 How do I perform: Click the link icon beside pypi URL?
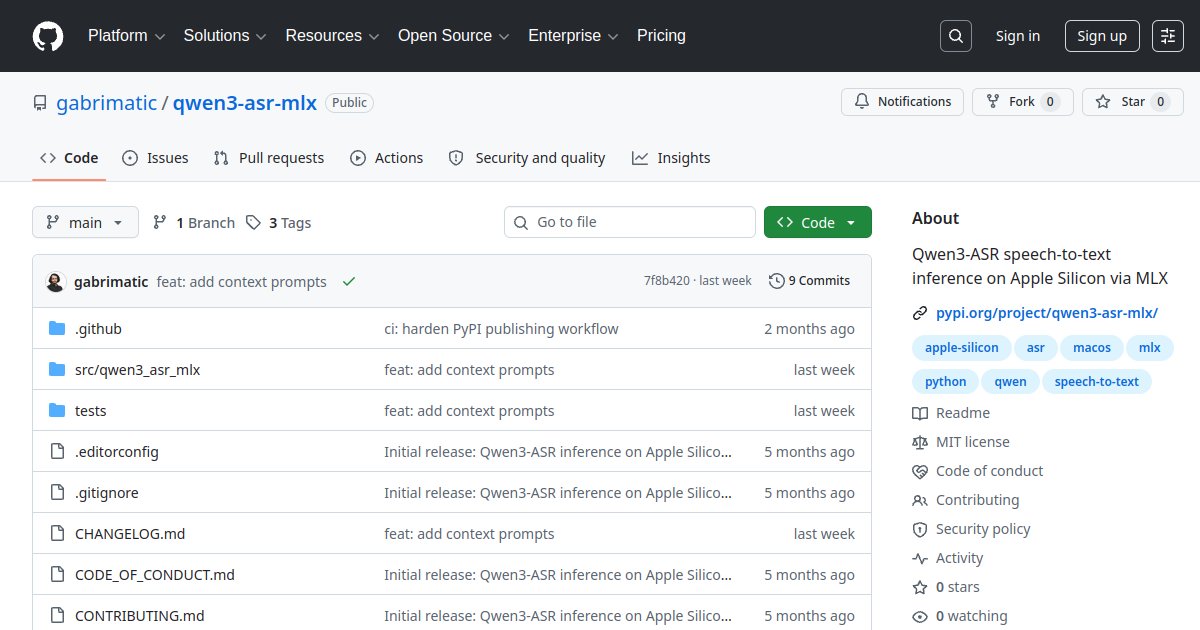pyautogui.click(x=920, y=313)
